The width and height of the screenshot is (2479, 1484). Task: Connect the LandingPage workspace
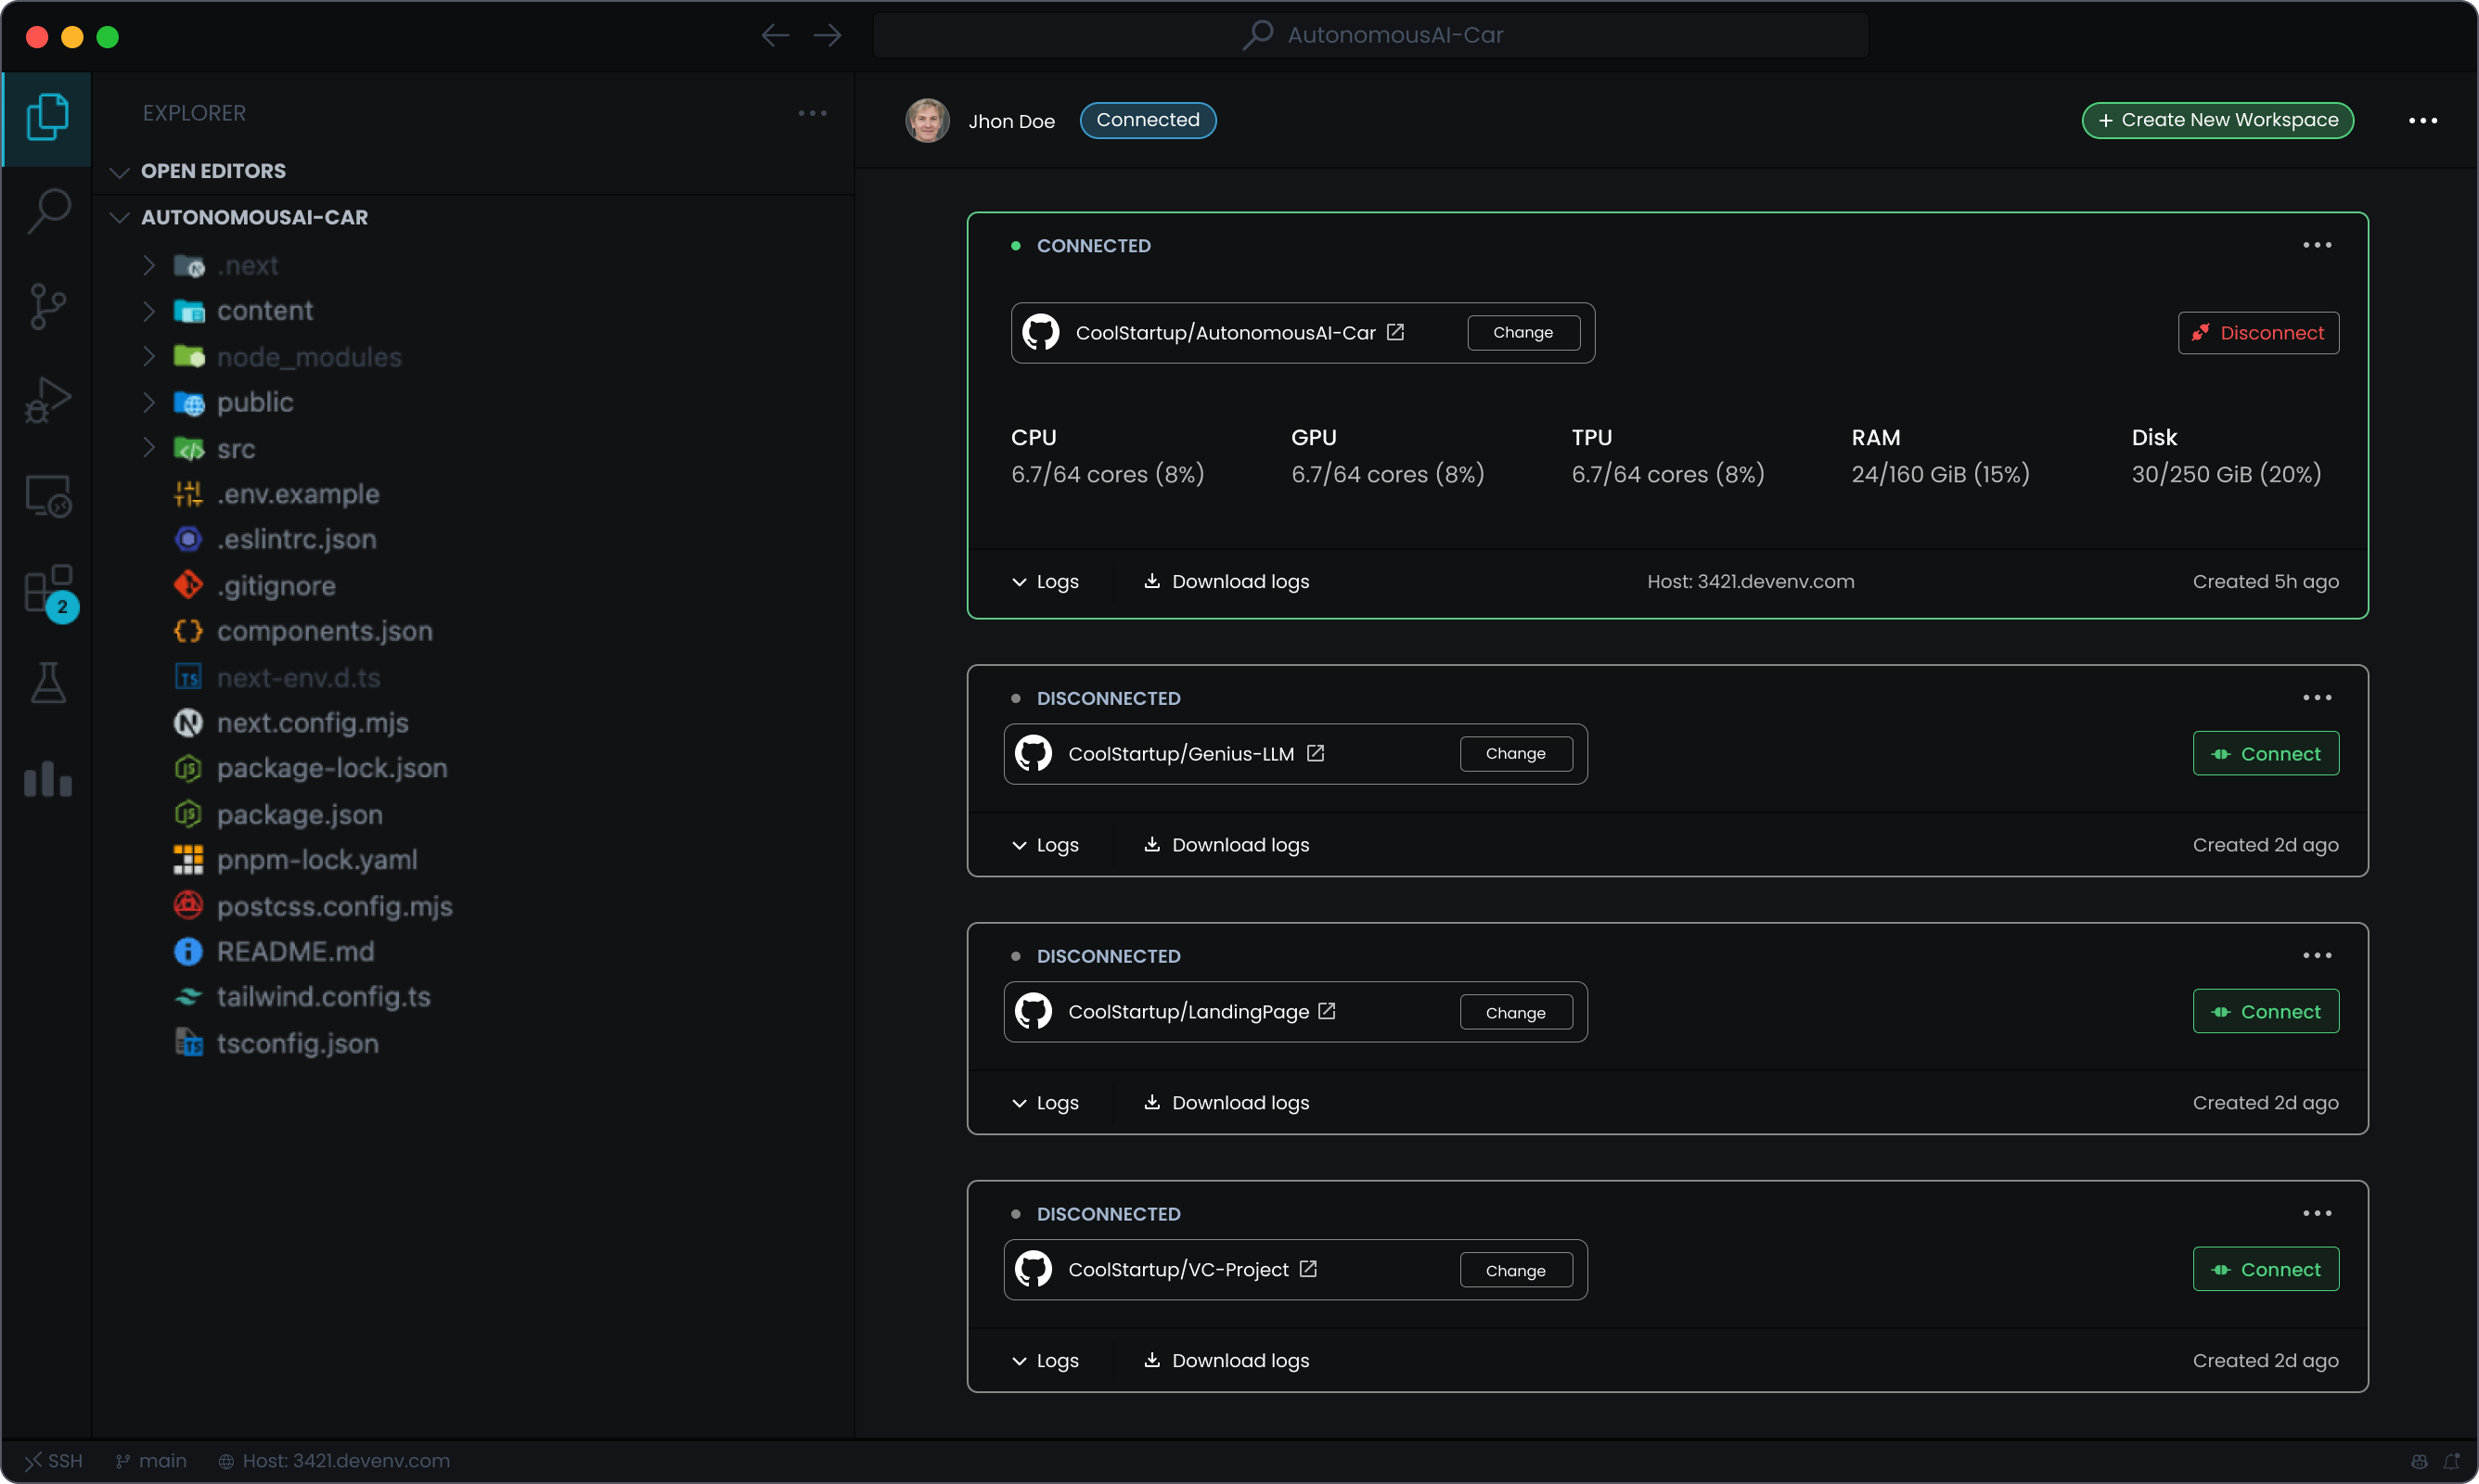[2265, 1012]
